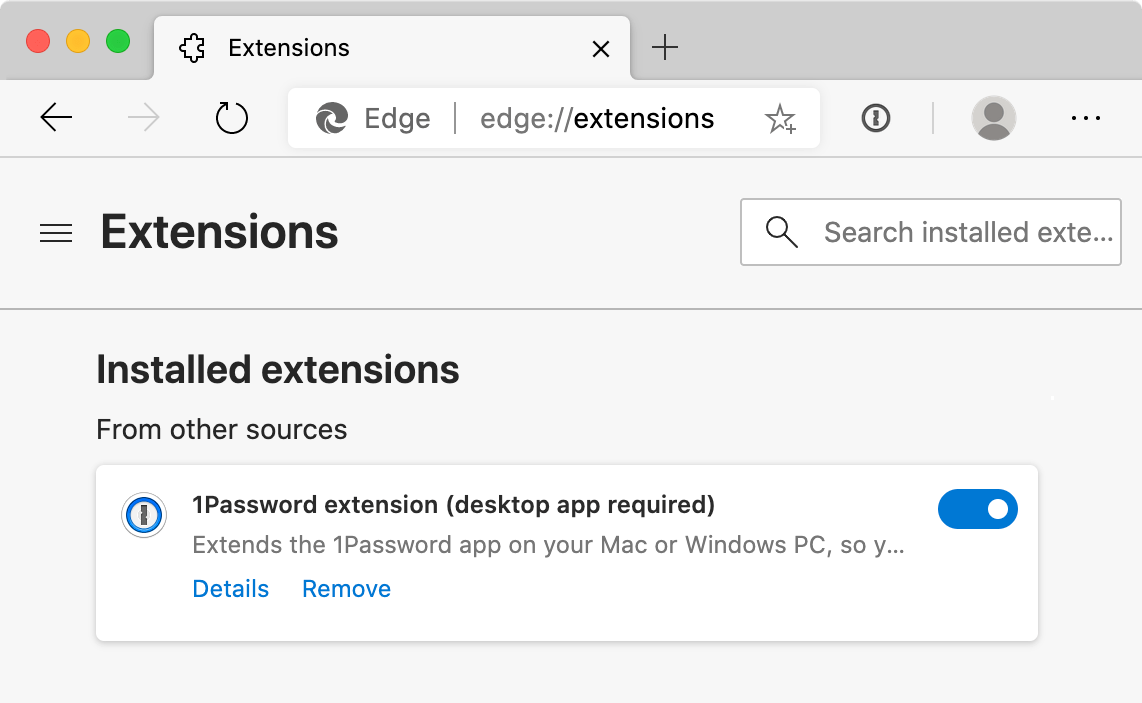Go back with the back arrow

tap(56, 117)
